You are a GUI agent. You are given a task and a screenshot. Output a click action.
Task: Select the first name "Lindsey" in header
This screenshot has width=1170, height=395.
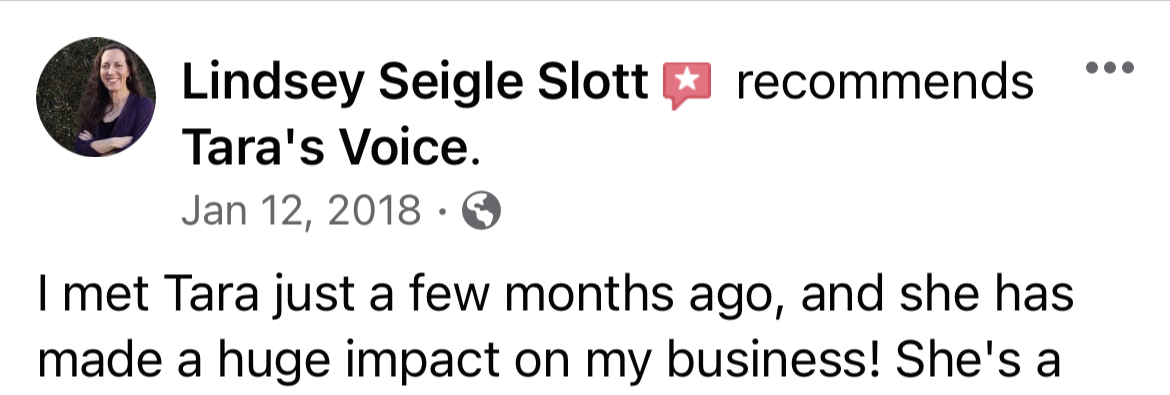click(x=274, y=83)
